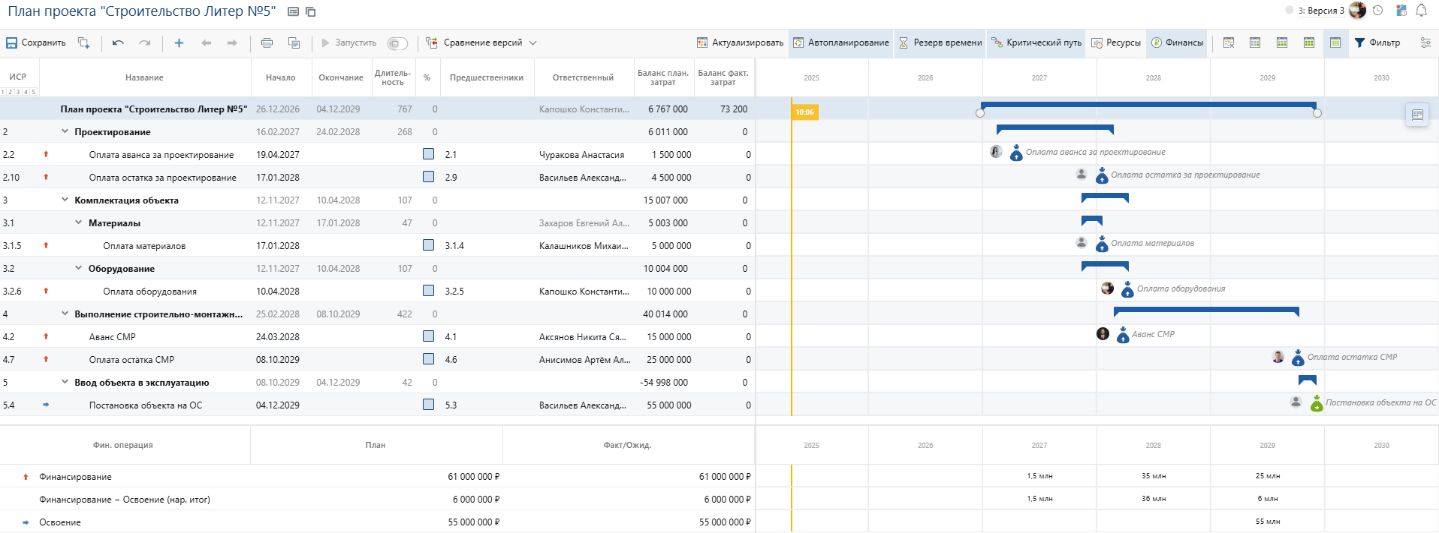1439x533 pixels.
Task: Collapse the Проектирование group
Action: point(65,132)
